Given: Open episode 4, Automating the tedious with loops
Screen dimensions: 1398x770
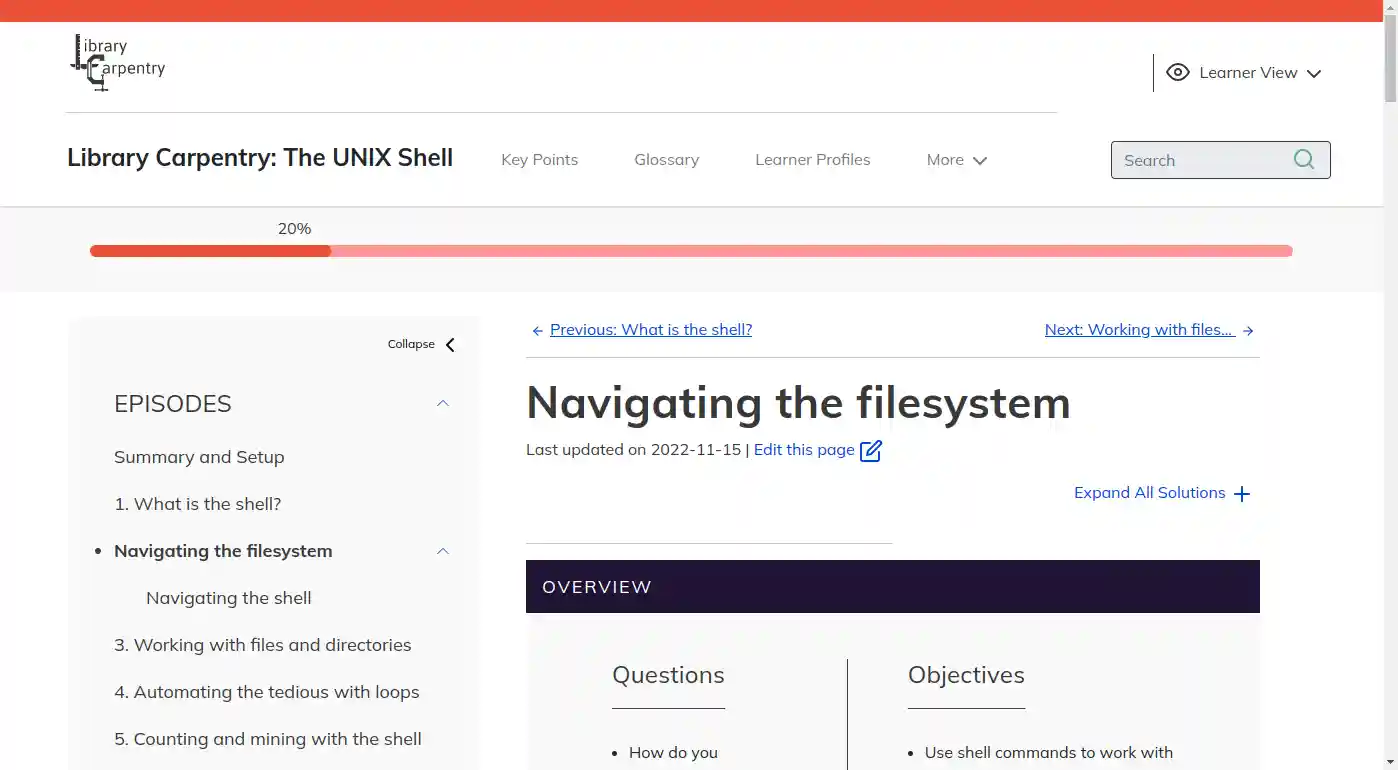Looking at the screenshot, I should 267,691.
